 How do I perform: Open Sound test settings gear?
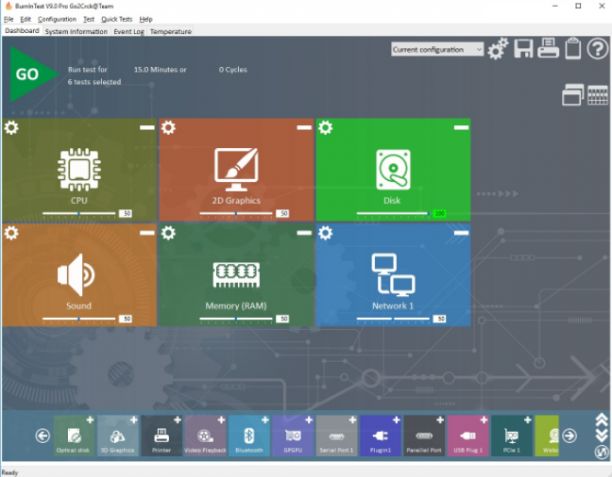tap(11, 233)
